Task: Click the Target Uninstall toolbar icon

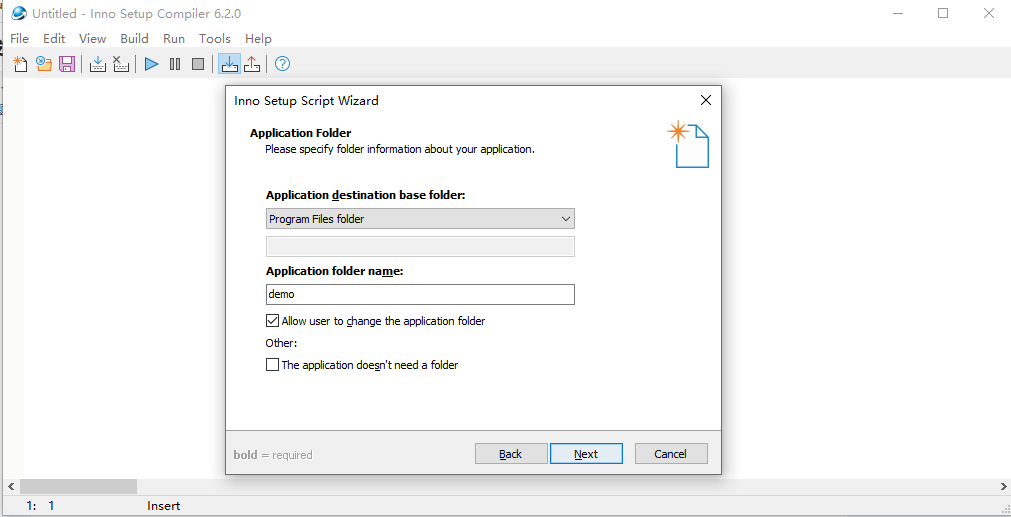Action: point(252,64)
